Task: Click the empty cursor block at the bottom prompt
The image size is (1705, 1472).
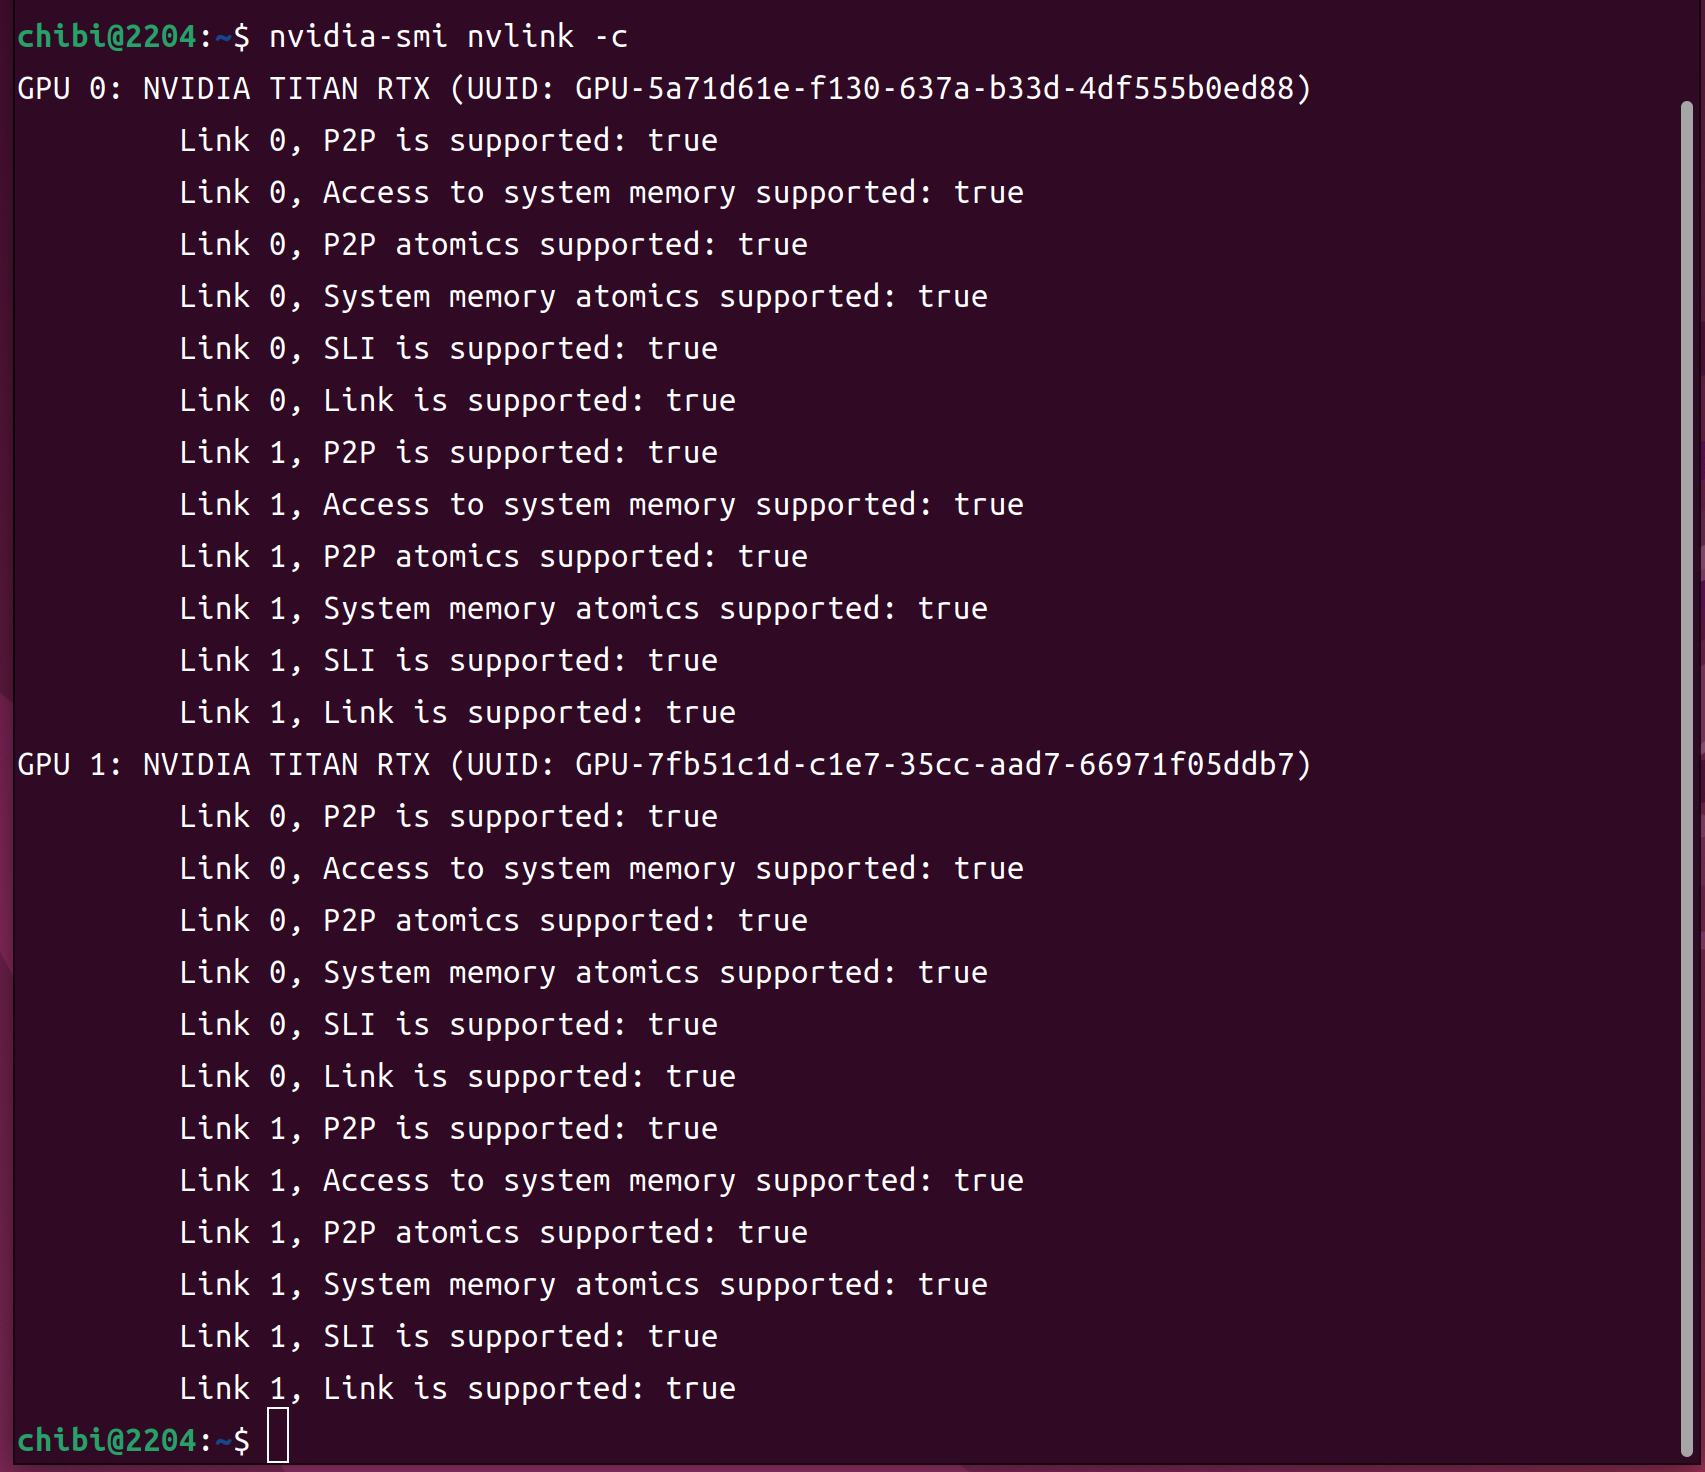Action: tap(278, 1436)
